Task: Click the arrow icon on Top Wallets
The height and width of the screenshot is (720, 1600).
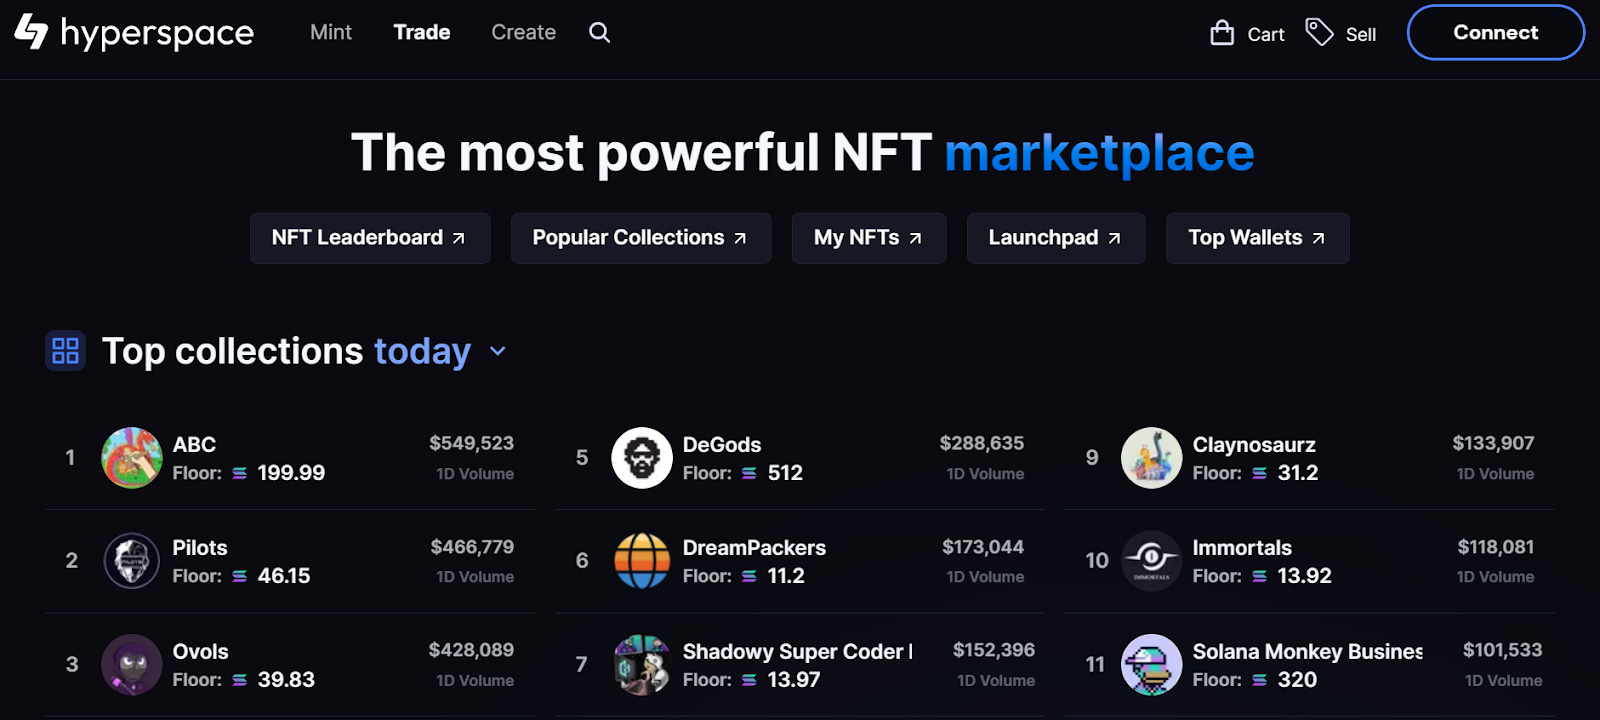Action: click(x=1318, y=239)
